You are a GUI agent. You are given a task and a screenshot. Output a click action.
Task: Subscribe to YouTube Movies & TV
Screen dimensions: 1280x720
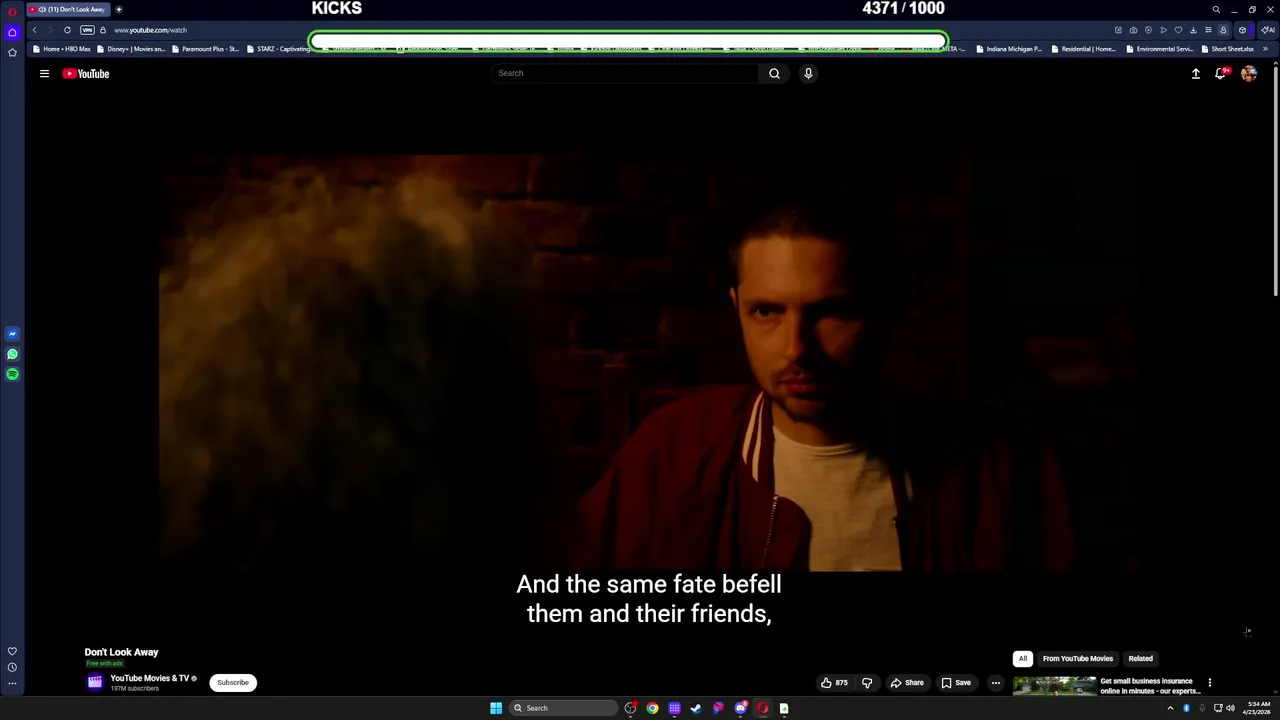coord(233,683)
